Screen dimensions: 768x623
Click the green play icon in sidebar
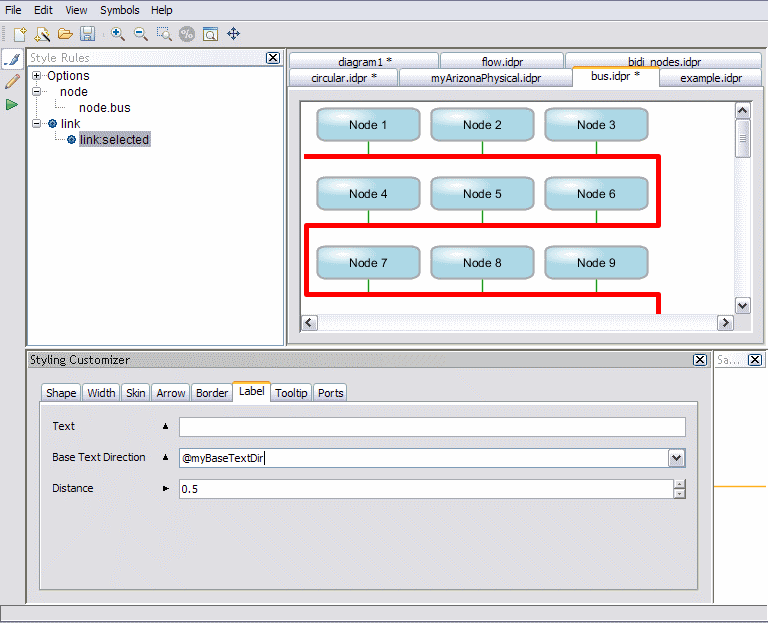[x=11, y=104]
